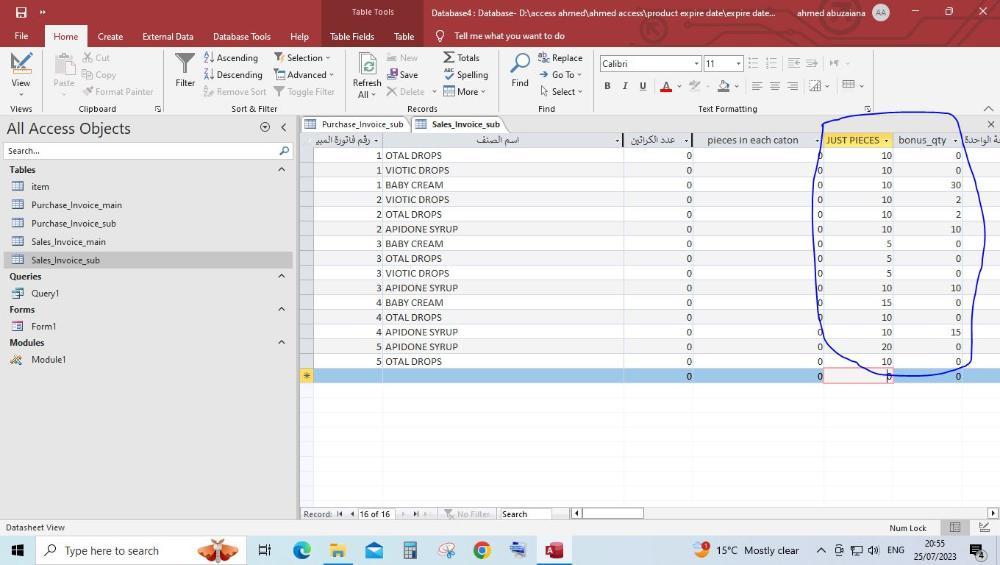Toggle Underline text formatting
This screenshot has height=565, width=1000.
coord(642,86)
